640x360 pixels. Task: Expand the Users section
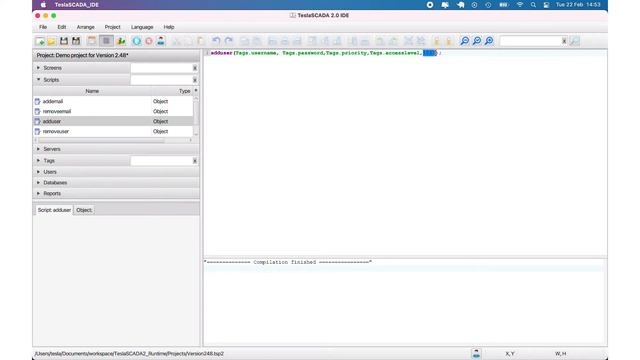click(x=38, y=172)
